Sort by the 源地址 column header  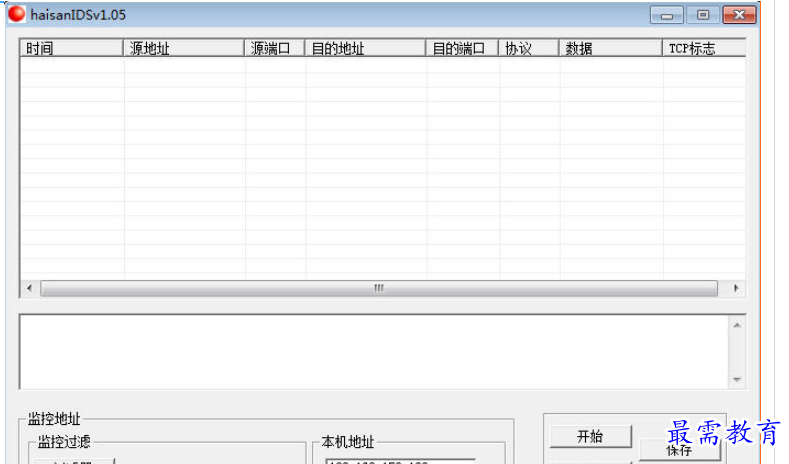tap(184, 48)
